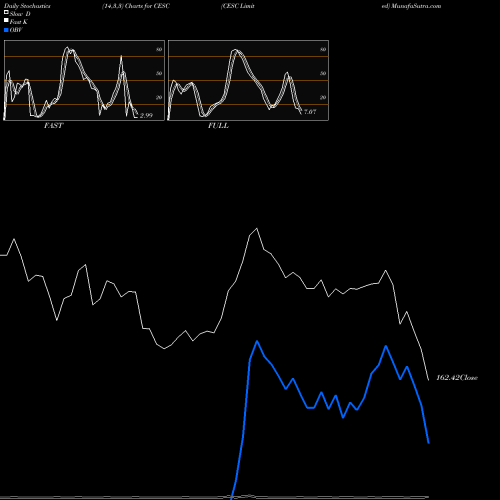Image resolution: width=500 pixels, height=500 pixels.
Task: Click the Slow D legend swatch
Action: [x=6, y=13]
